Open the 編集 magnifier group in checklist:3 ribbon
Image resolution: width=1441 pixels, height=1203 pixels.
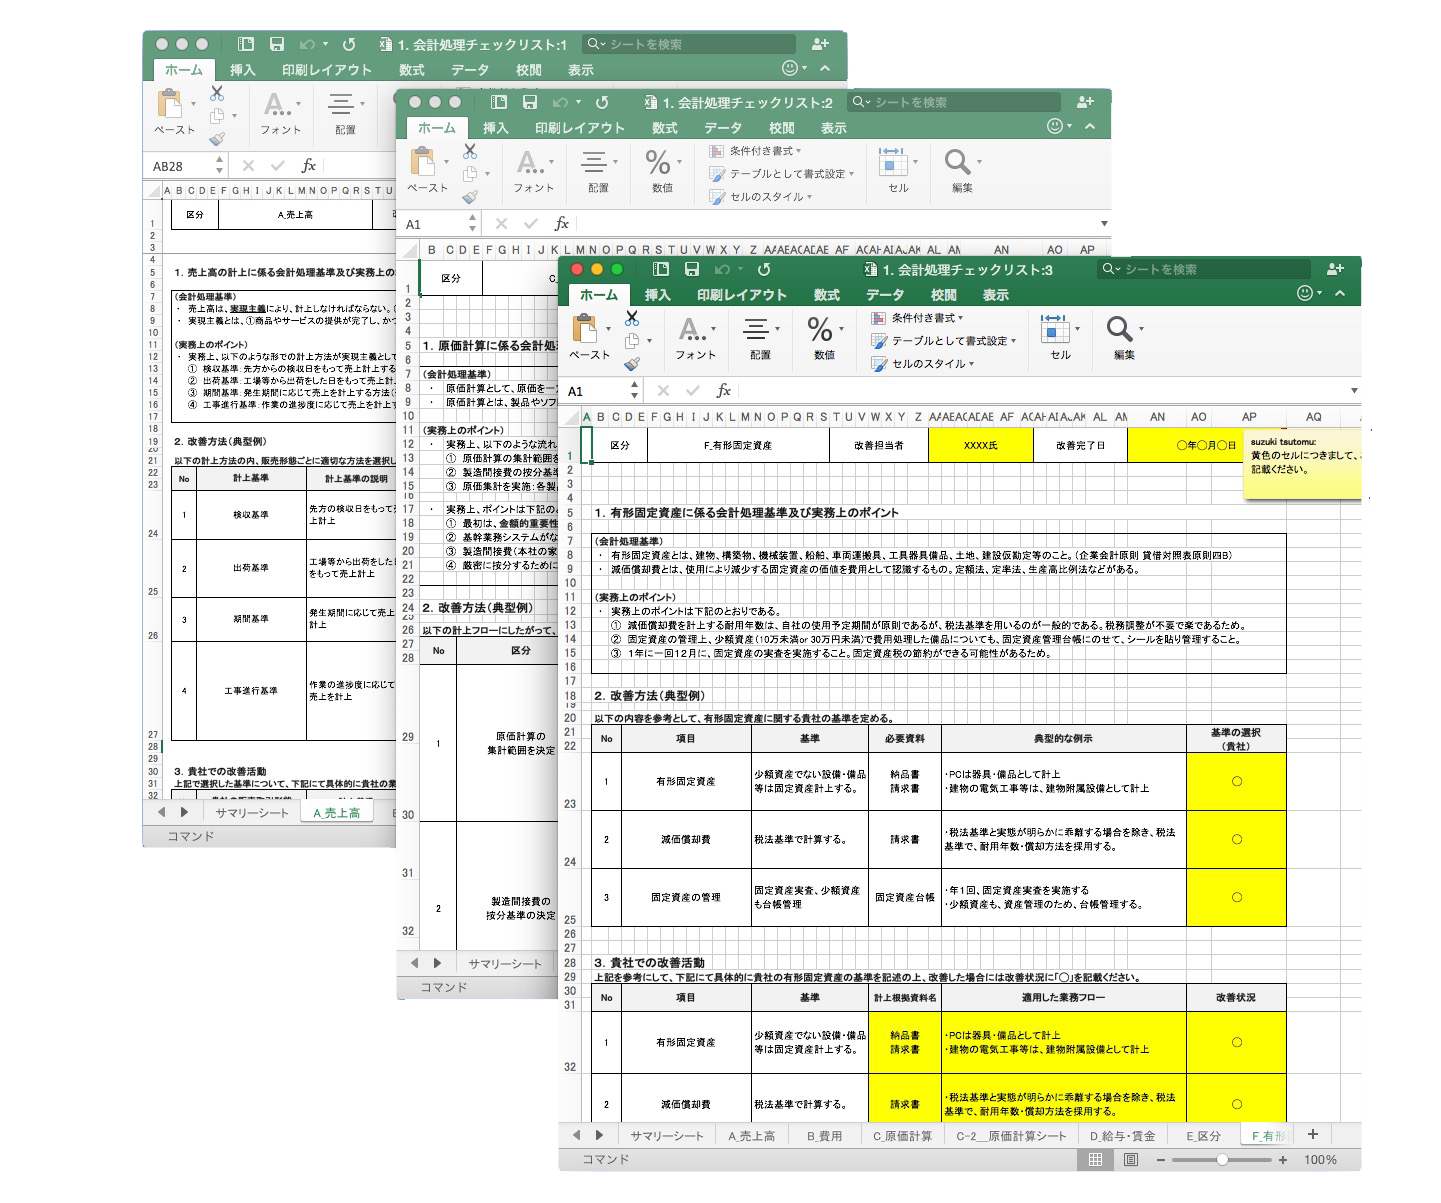pos(1120,329)
